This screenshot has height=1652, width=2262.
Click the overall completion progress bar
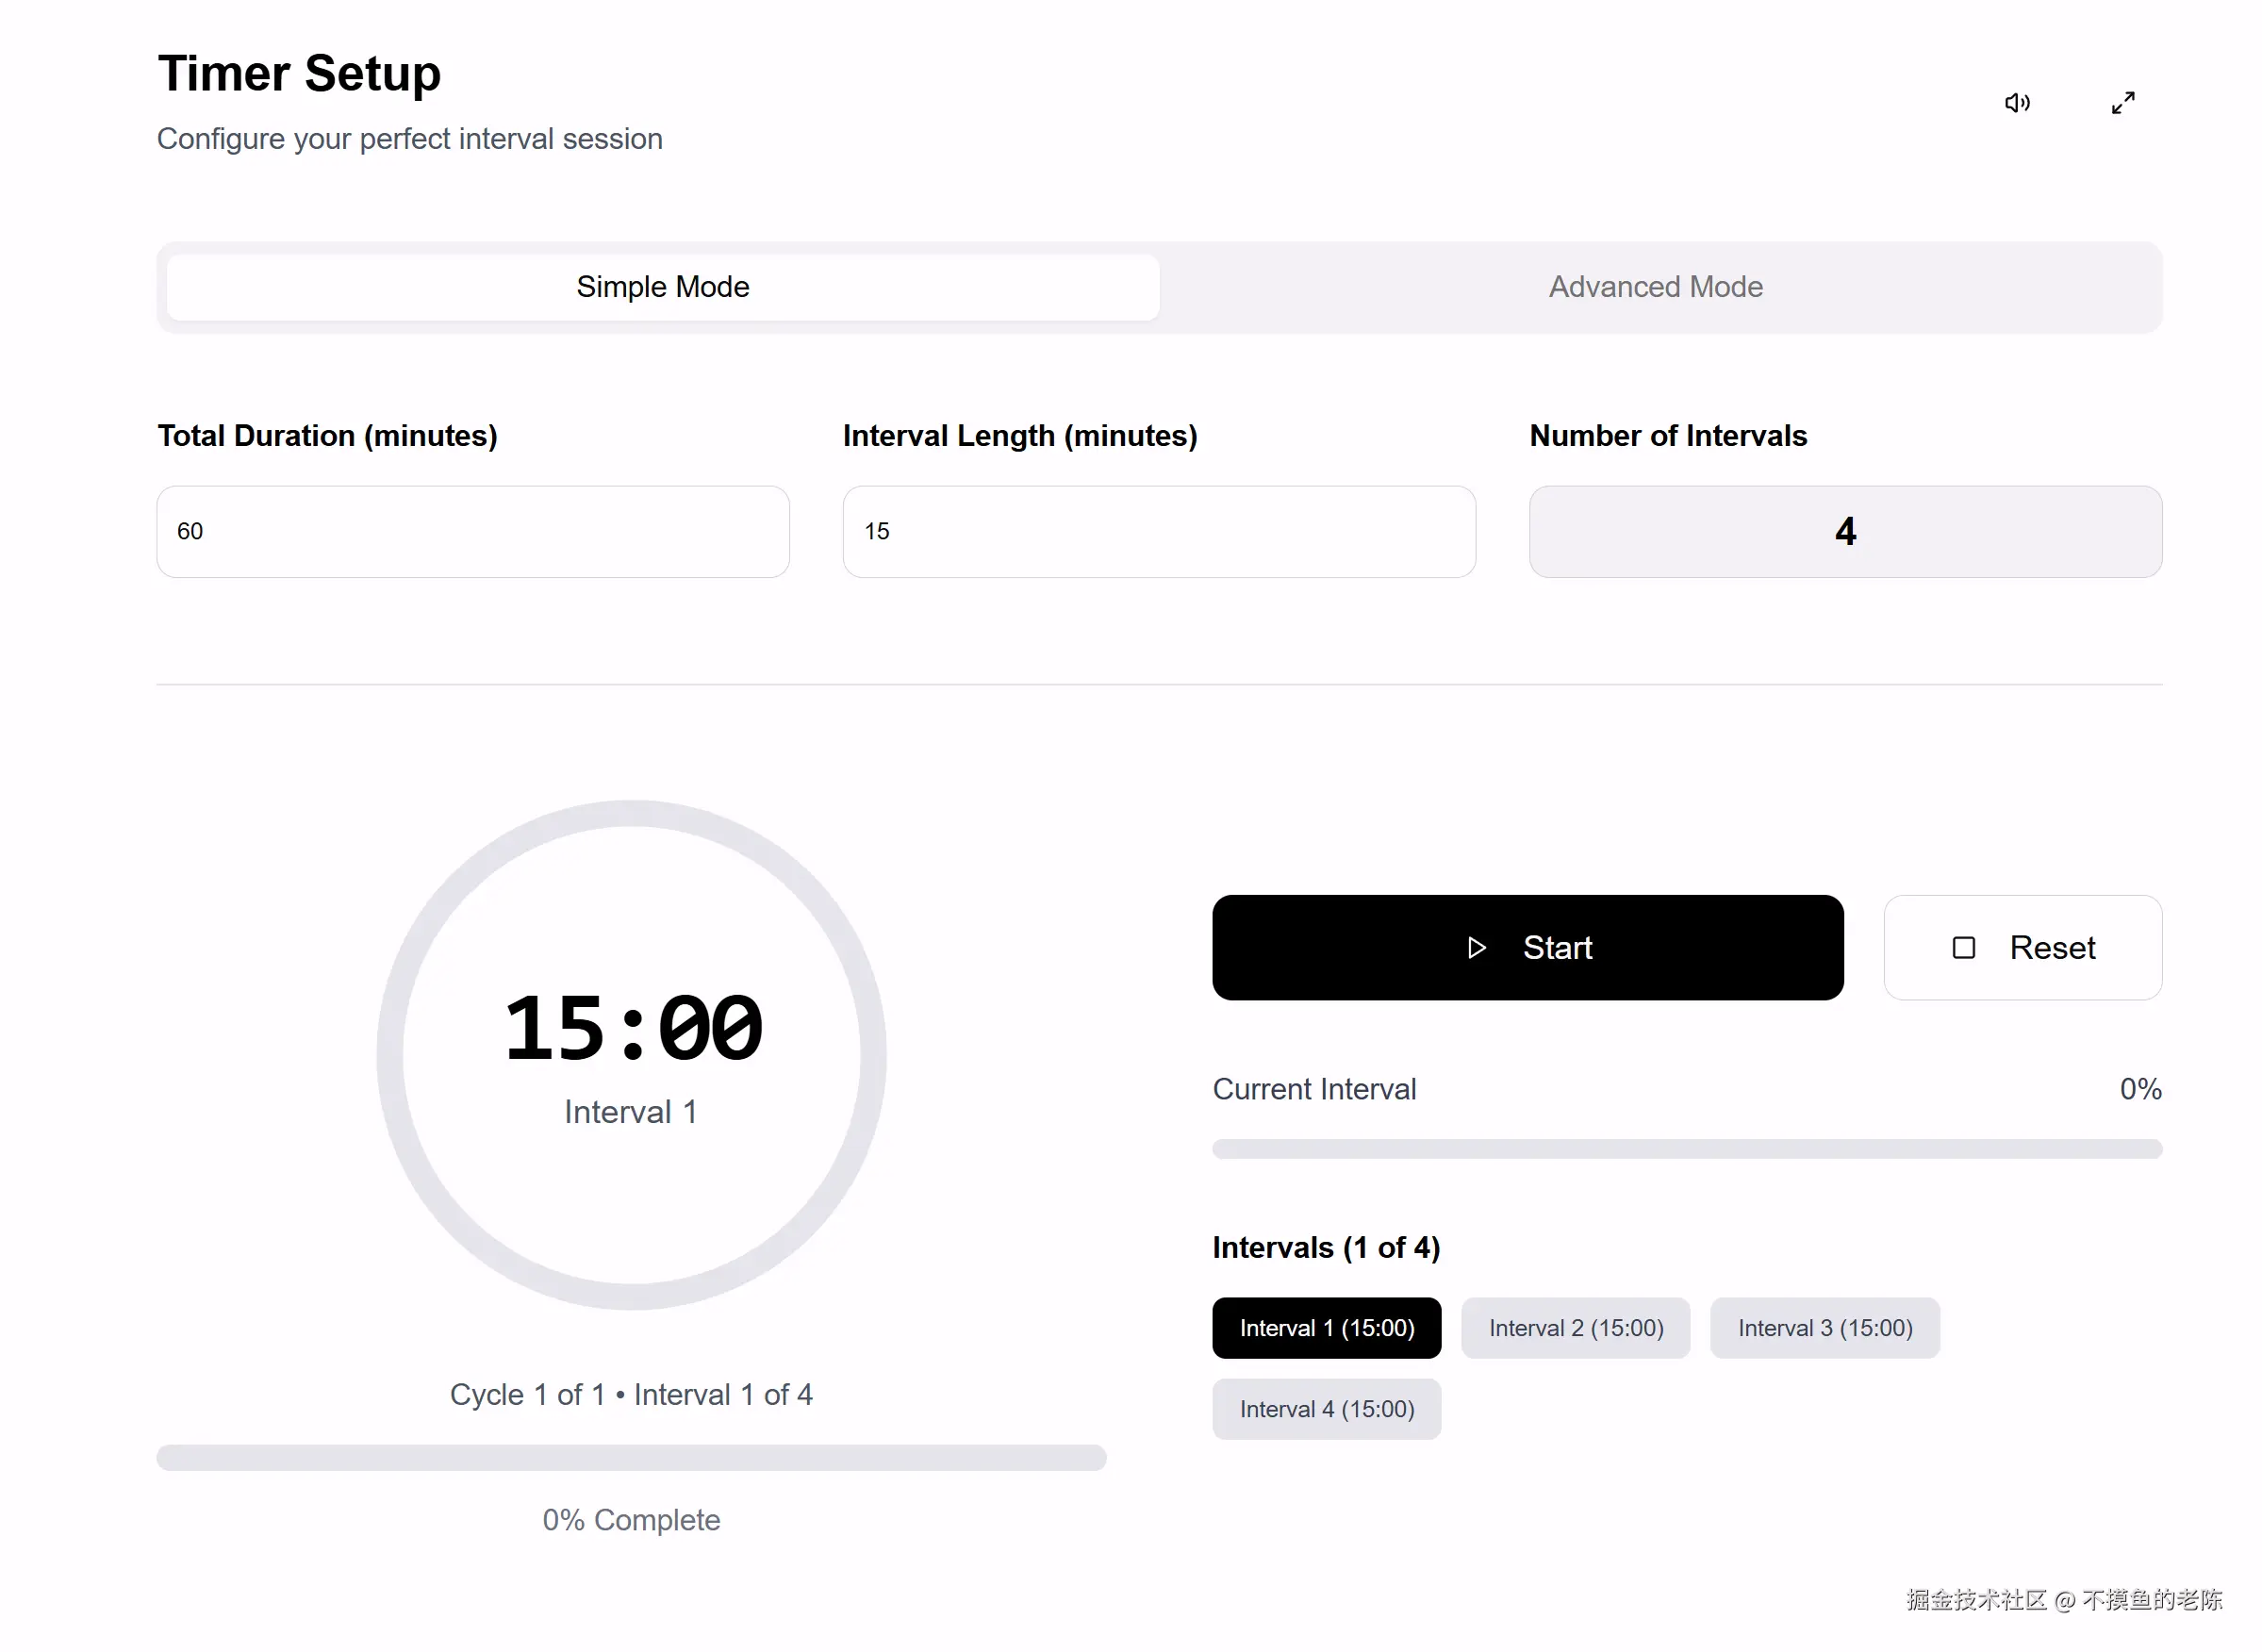631,1457
